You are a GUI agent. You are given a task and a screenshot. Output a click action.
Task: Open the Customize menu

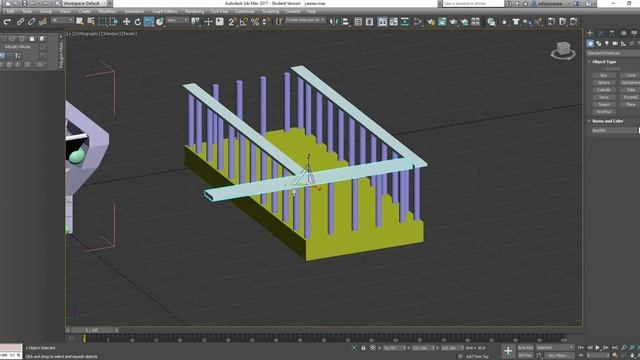[244, 11]
